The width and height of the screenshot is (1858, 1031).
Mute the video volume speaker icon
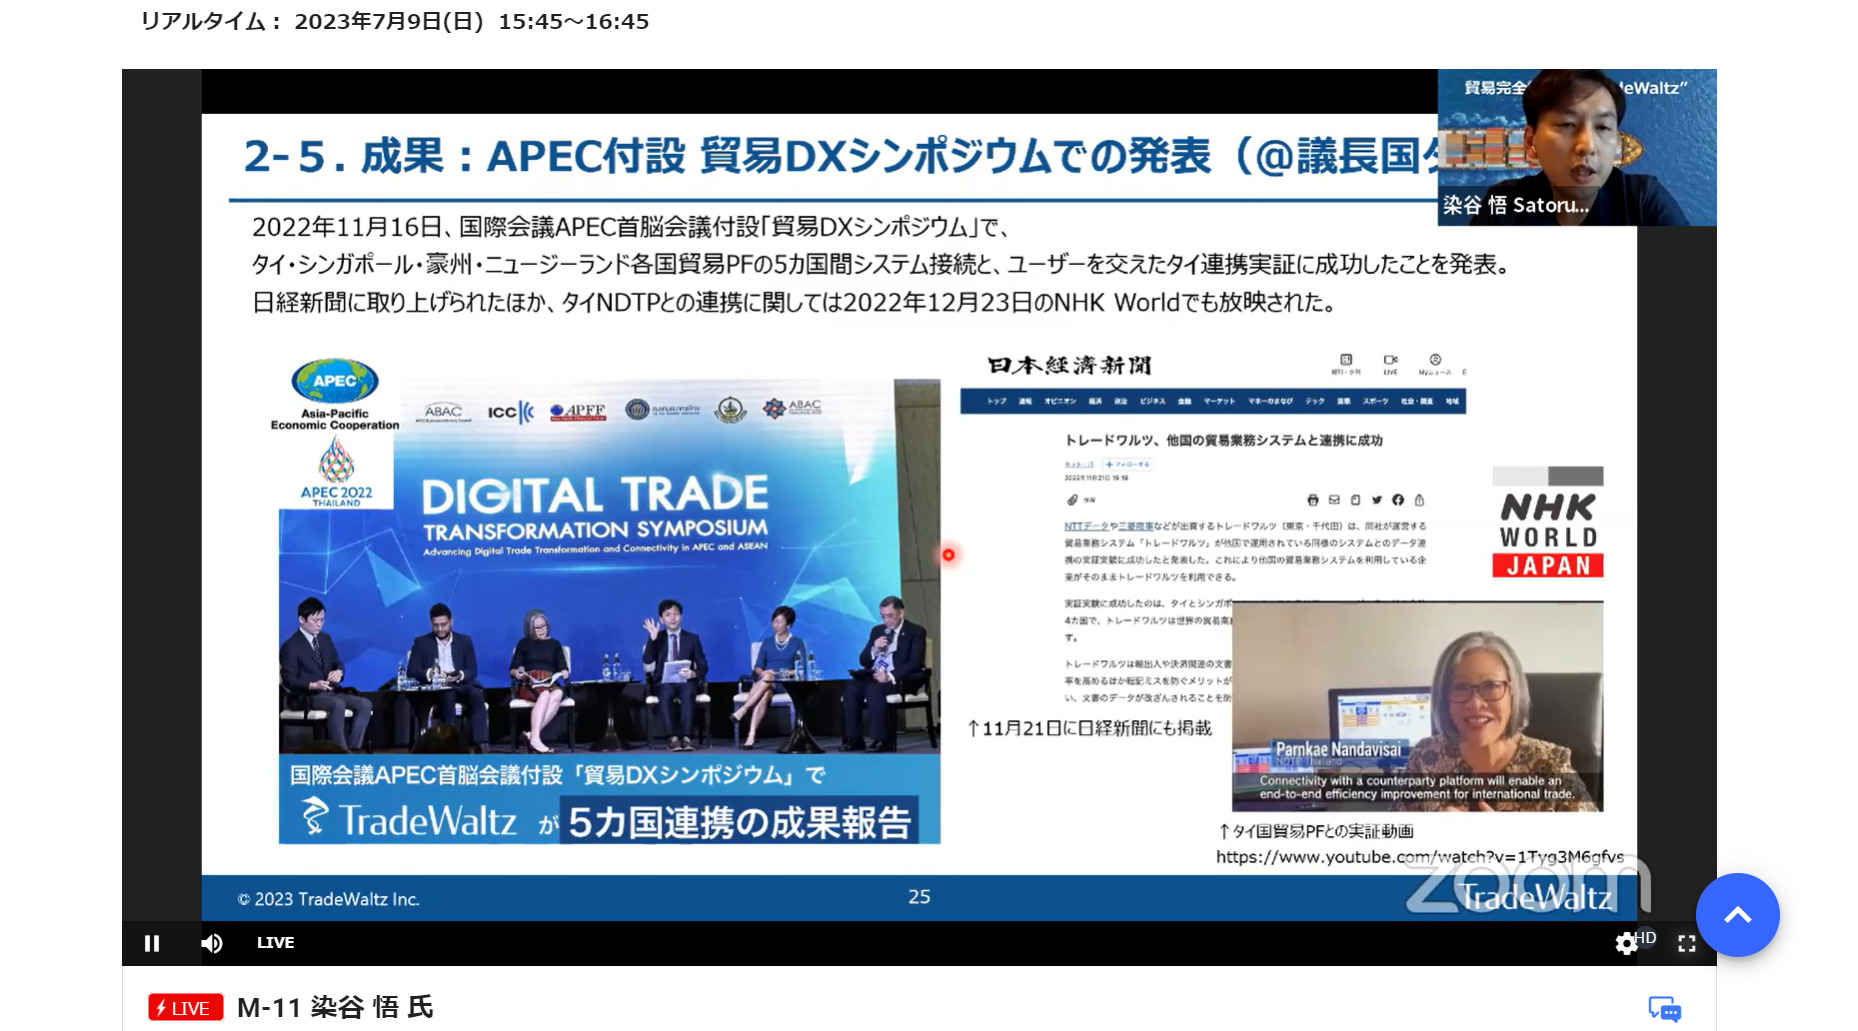pos(212,943)
